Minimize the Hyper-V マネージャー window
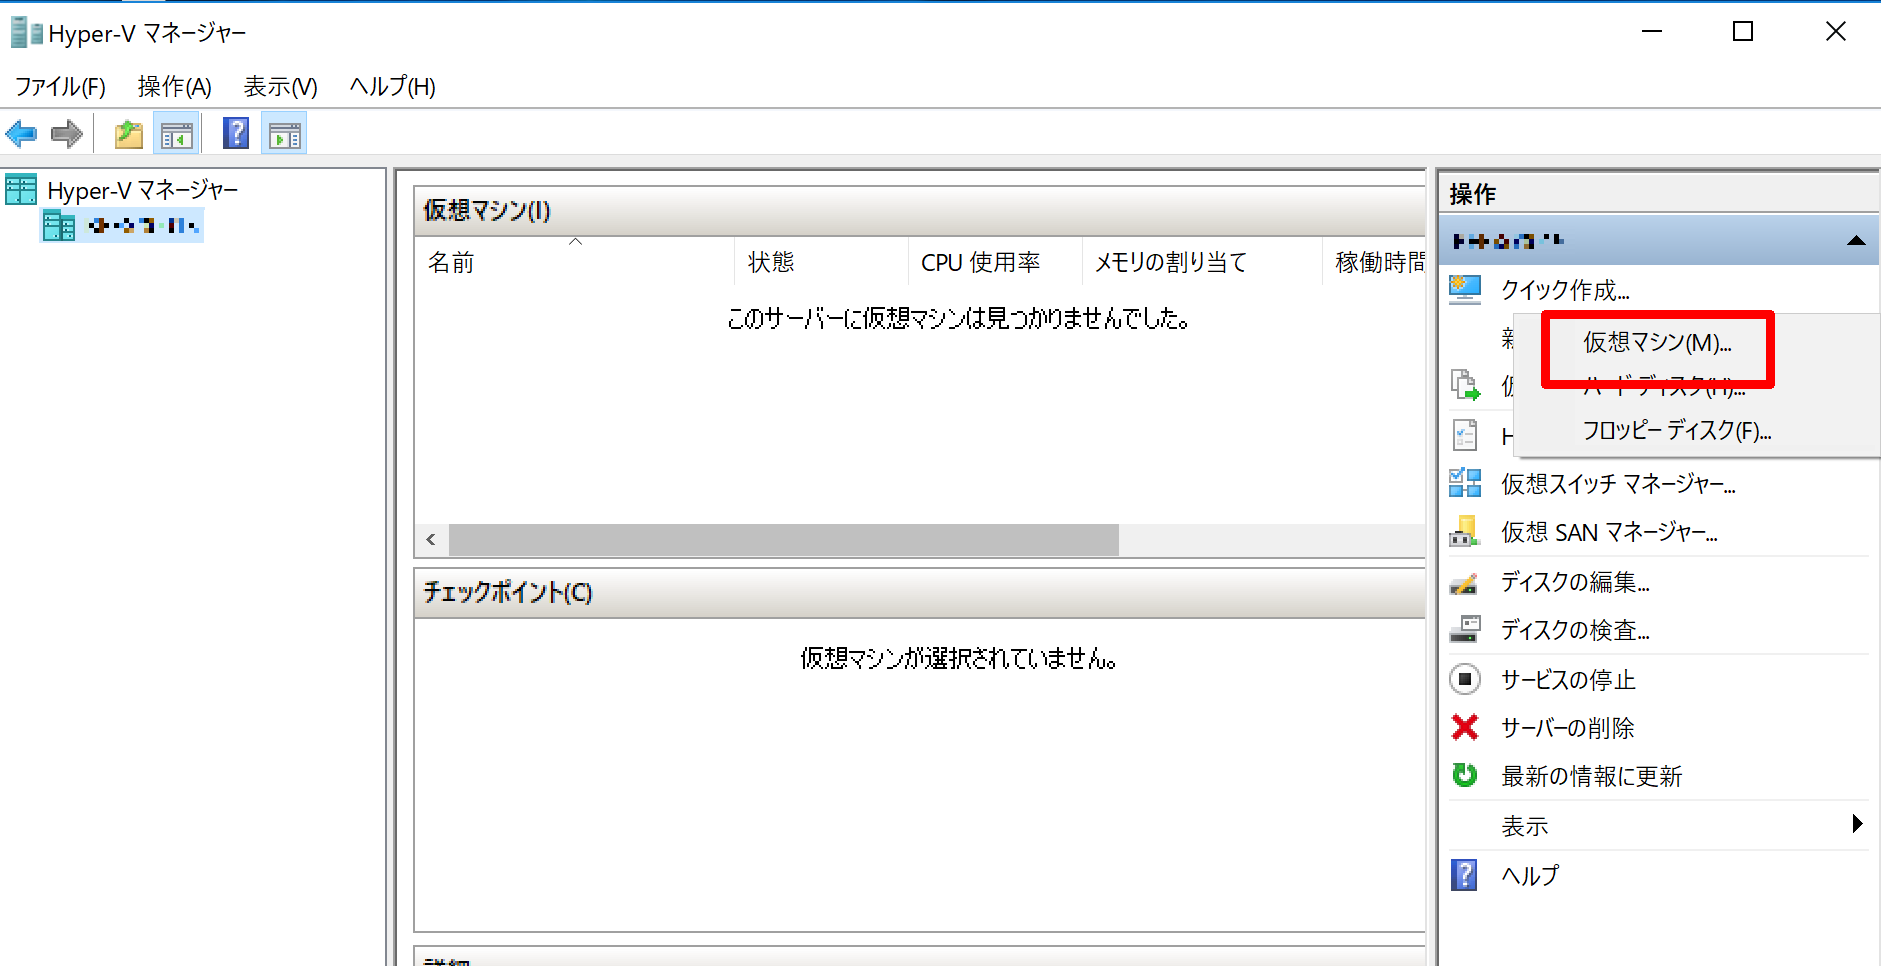The image size is (1881, 966). 1652,32
